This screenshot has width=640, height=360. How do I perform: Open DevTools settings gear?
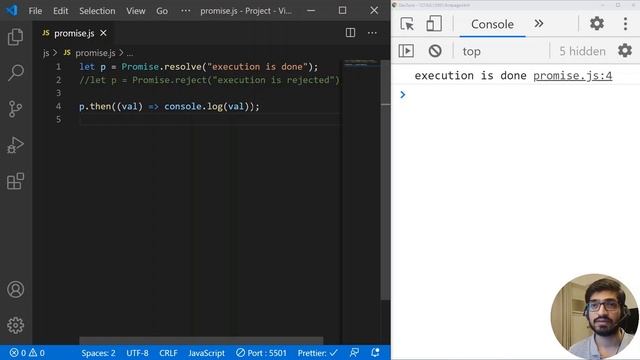click(597, 24)
